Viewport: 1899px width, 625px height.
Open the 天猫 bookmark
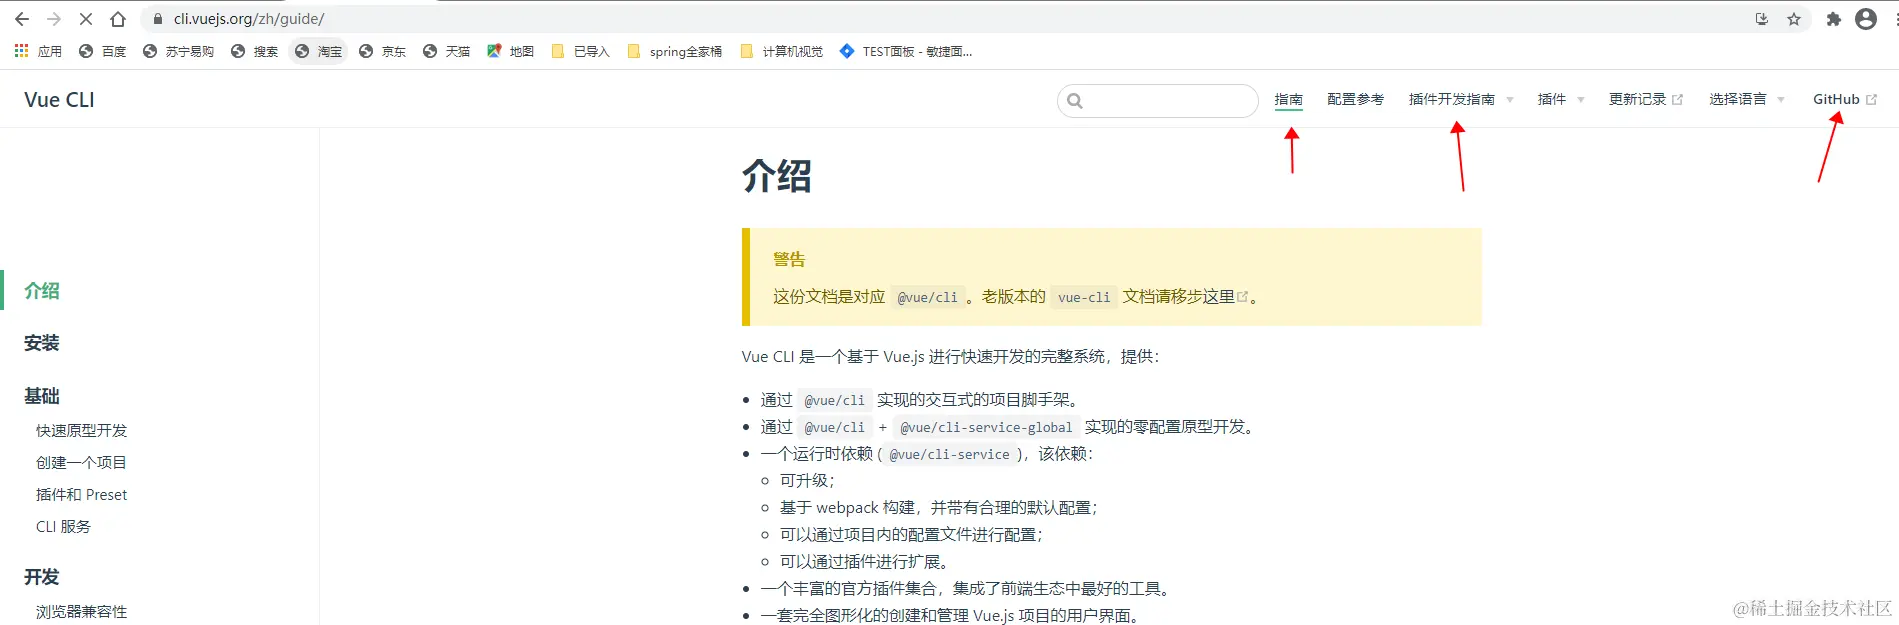click(446, 51)
